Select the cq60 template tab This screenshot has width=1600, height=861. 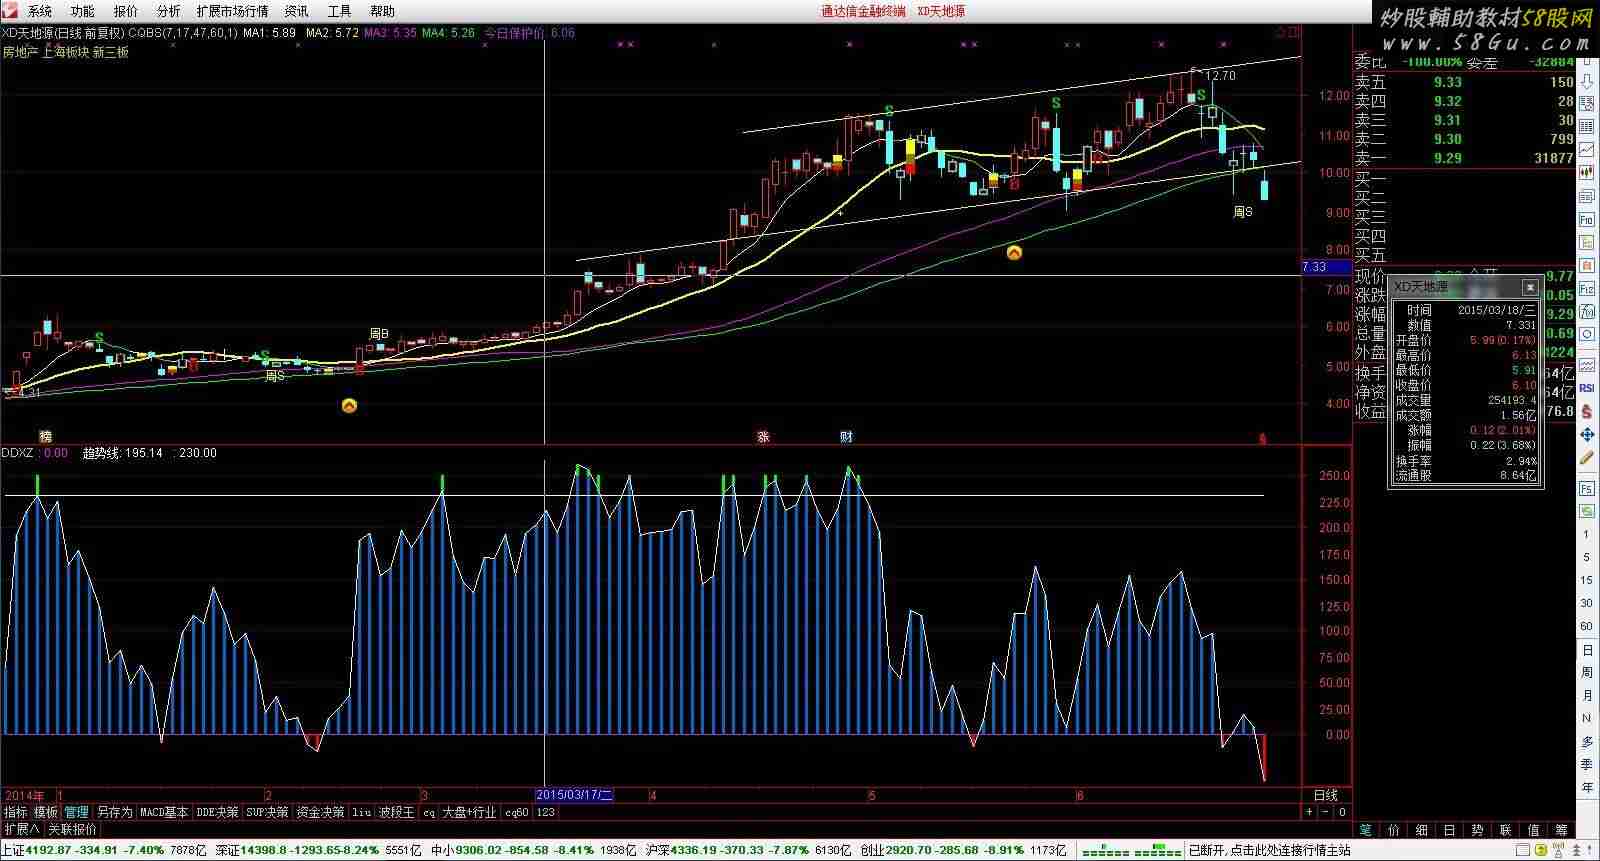[x=516, y=812]
